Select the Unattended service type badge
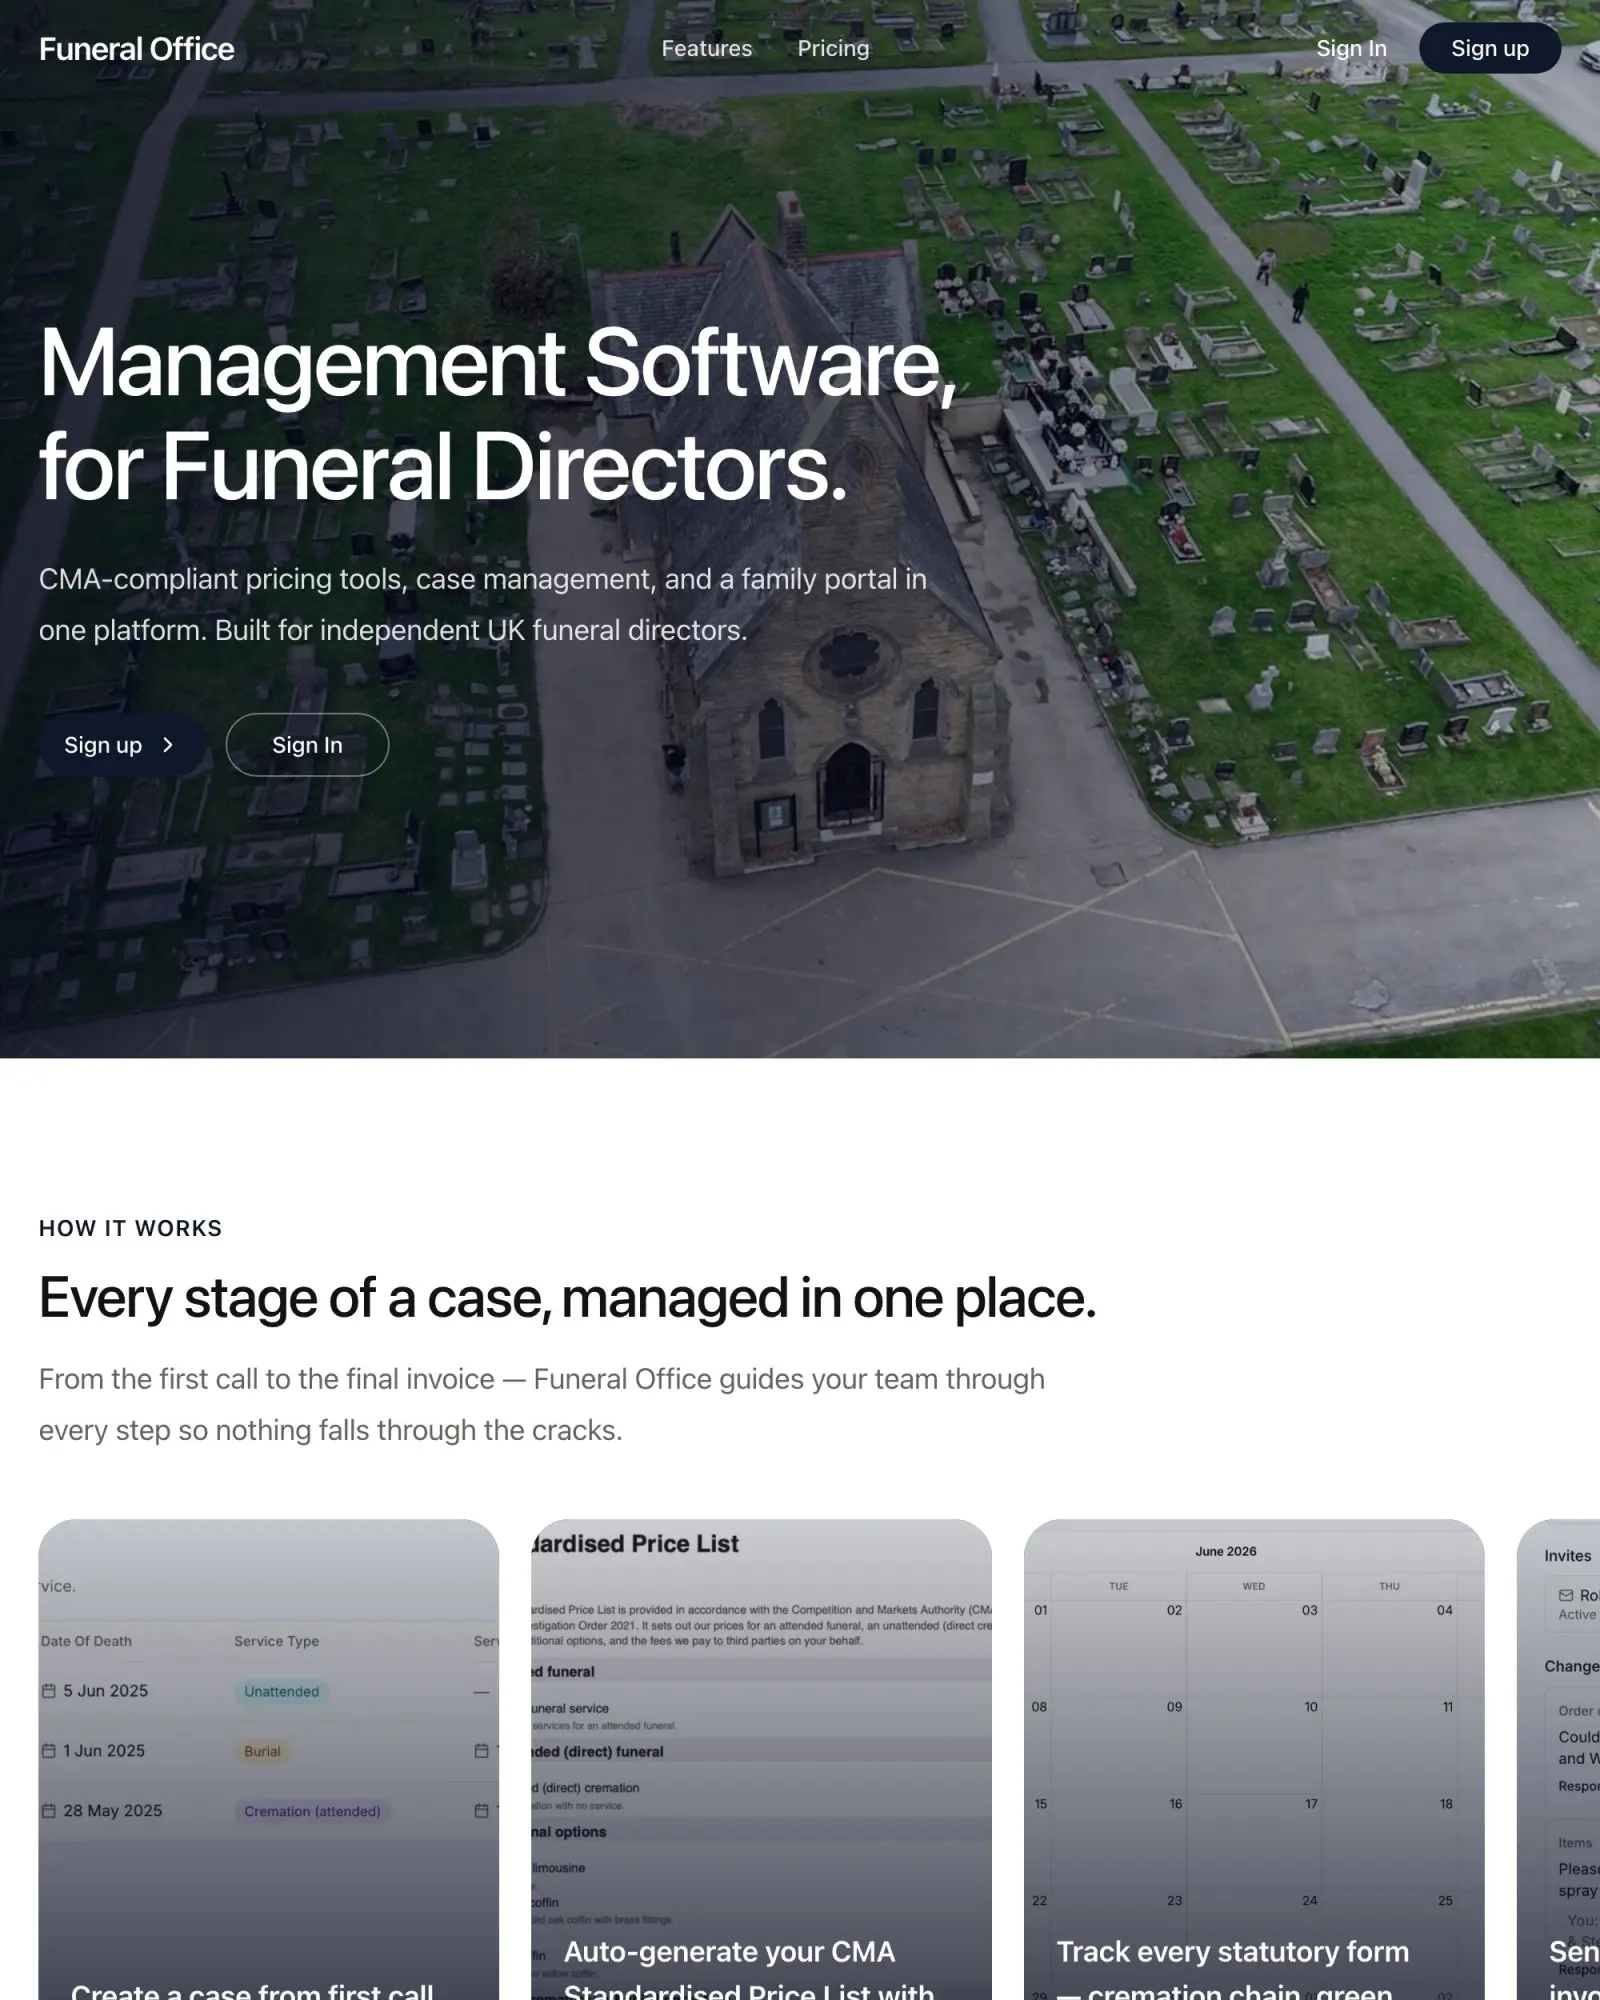The height and width of the screenshot is (2000, 1600). 282,1691
